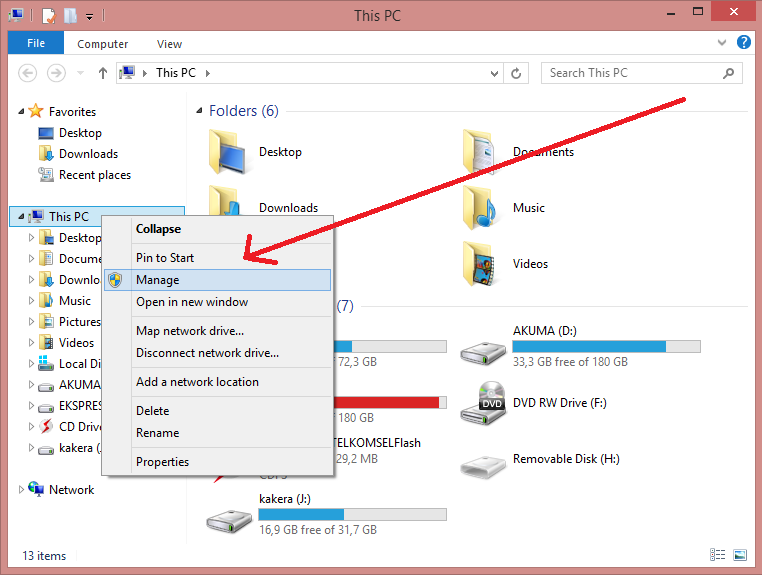Switch to Details view in status bar
Image resolution: width=762 pixels, height=575 pixels.
pos(718,555)
